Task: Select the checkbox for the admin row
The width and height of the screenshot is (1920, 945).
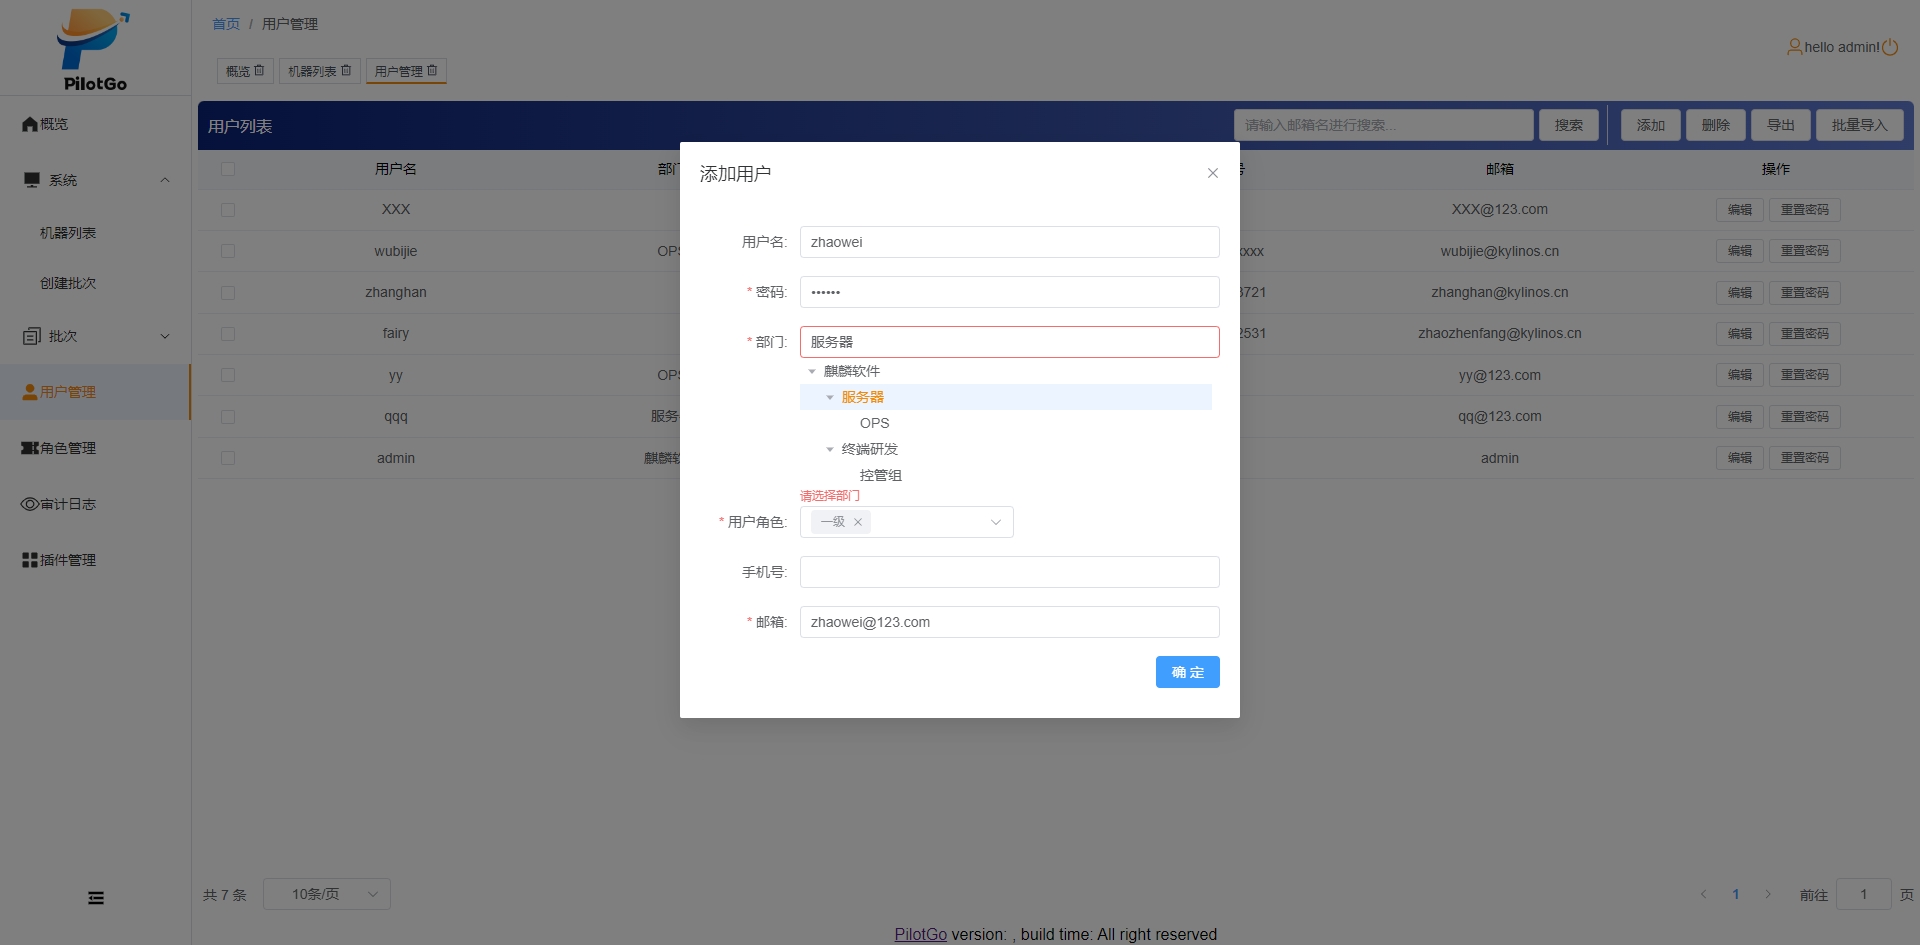Action: tap(228, 458)
